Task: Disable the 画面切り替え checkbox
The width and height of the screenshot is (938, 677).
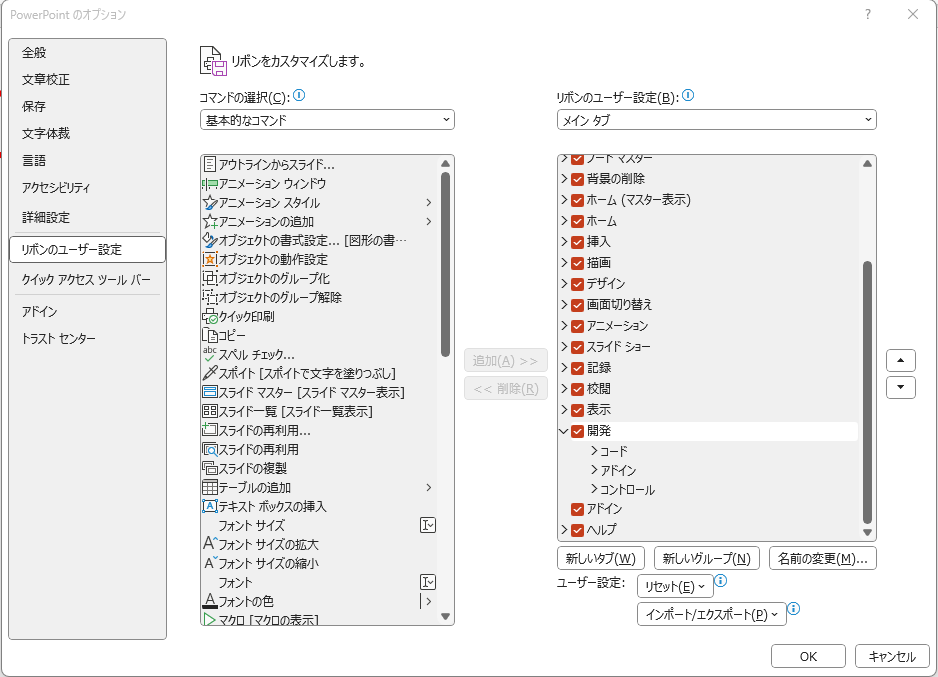Action: click(577, 305)
